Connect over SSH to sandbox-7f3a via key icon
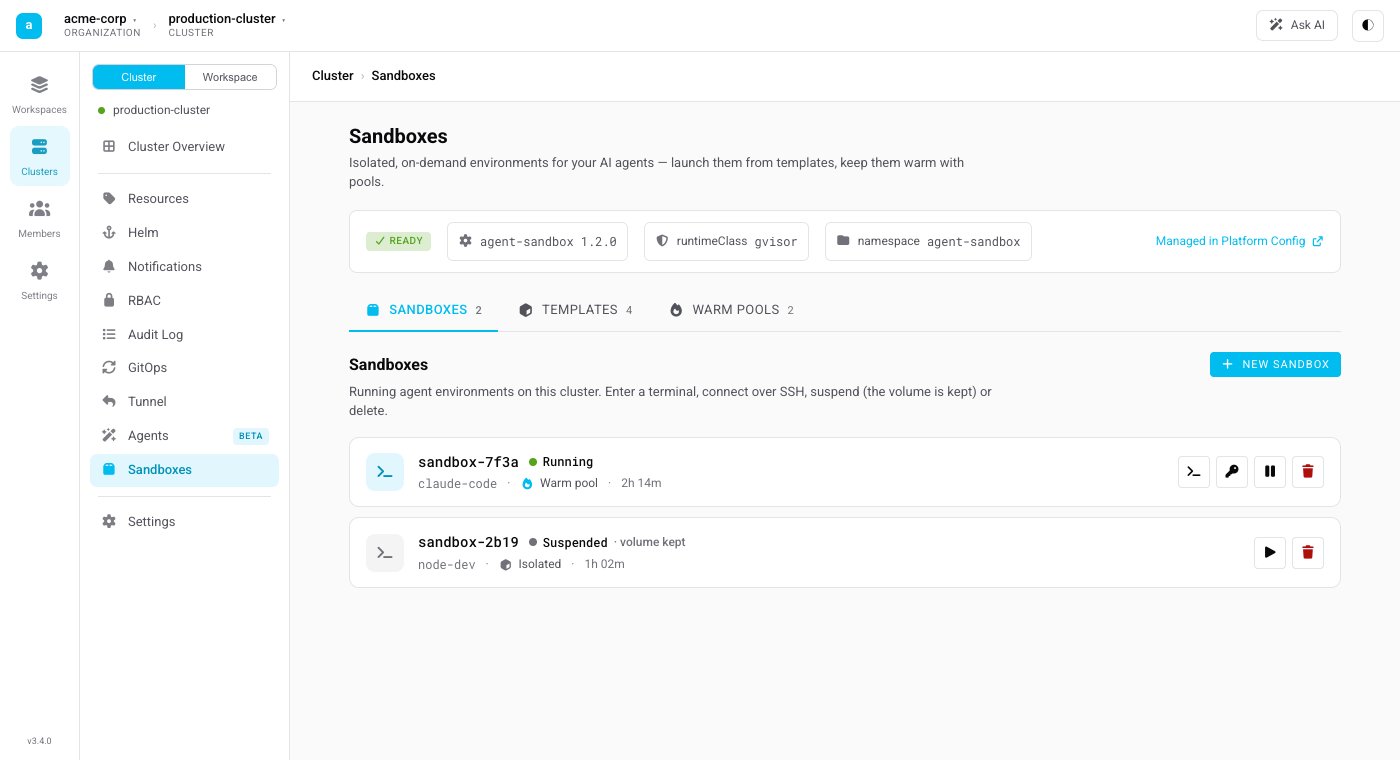Image resolution: width=1400 pixels, height=760 pixels. [x=1232, y=472]
